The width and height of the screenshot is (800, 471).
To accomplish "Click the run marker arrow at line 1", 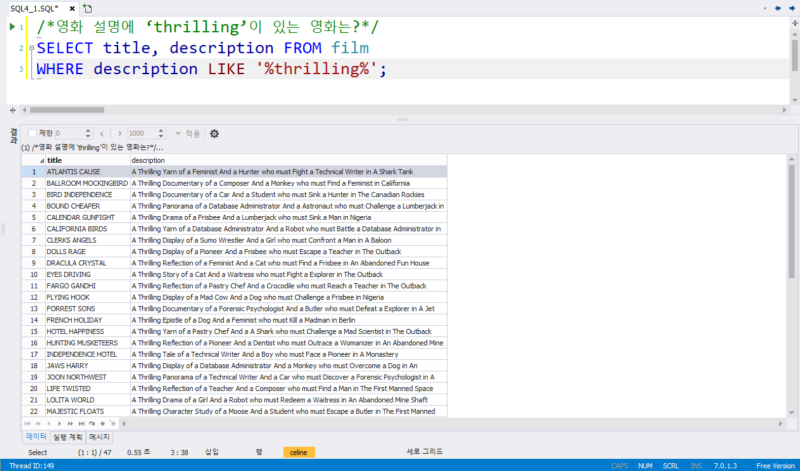I will 12,27.
